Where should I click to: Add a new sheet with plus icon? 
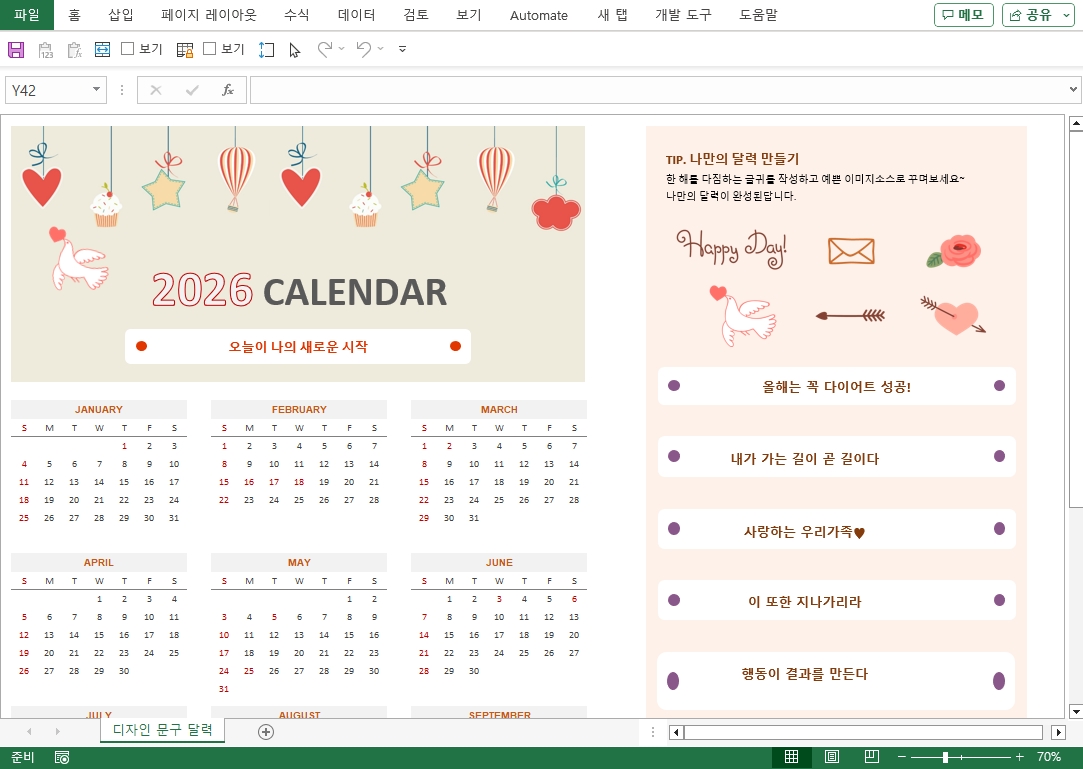coord(266,732)
